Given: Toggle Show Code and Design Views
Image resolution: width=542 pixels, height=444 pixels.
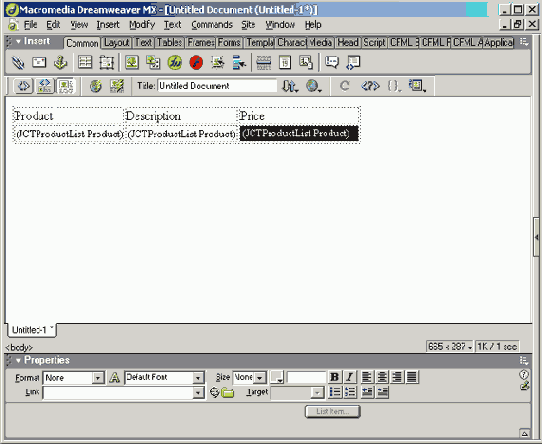Looking at the screenshot, I should click(45, 86).
